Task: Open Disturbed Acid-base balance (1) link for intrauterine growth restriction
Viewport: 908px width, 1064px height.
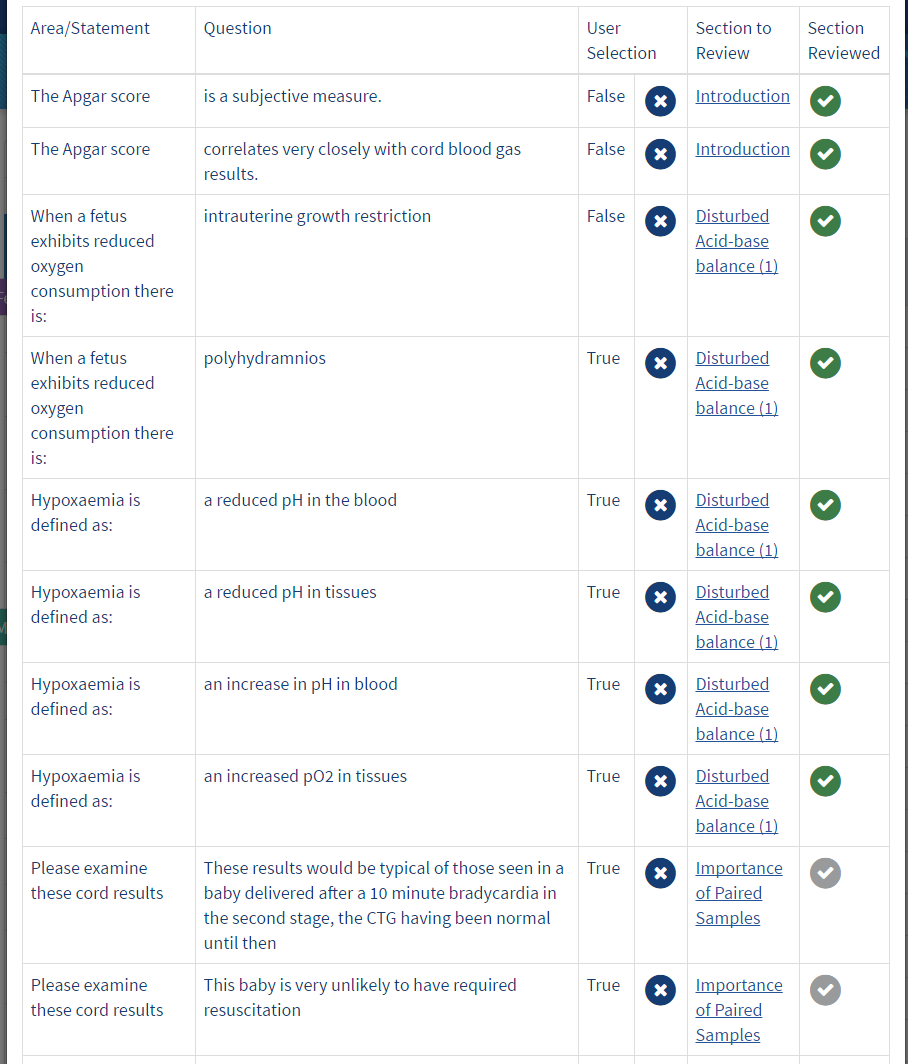Action: point(736,241)
